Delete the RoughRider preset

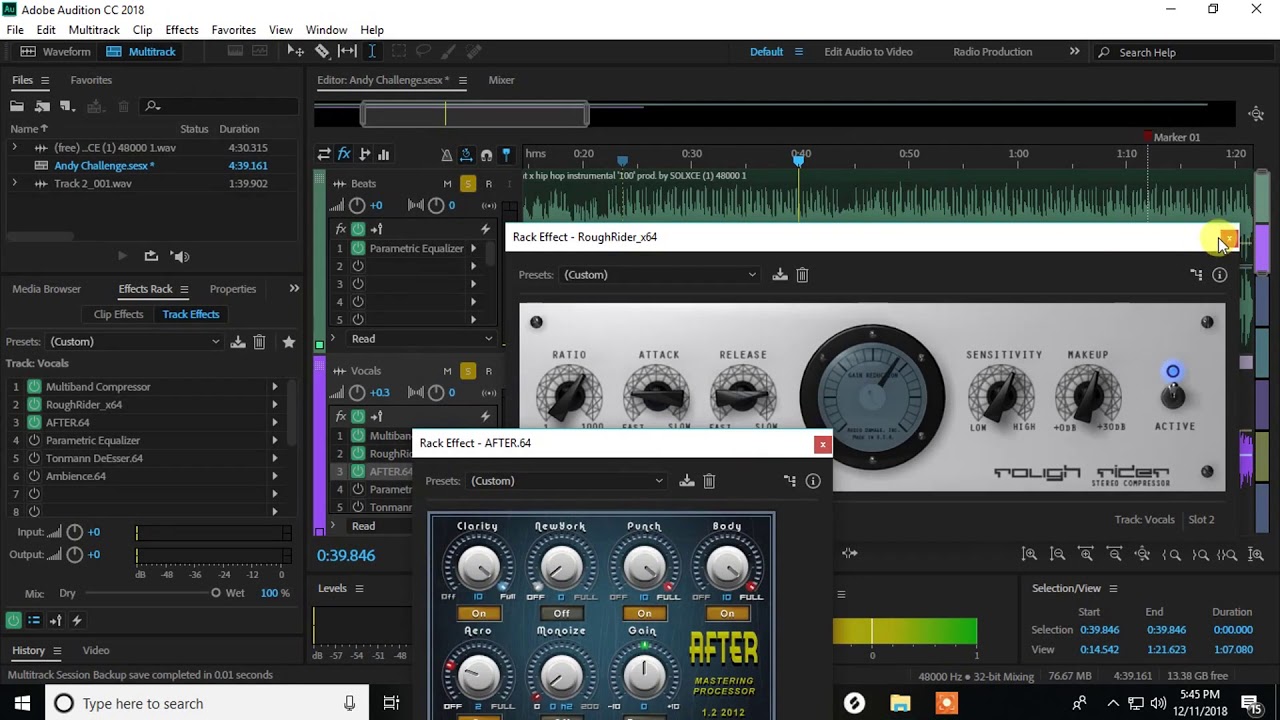802,275
